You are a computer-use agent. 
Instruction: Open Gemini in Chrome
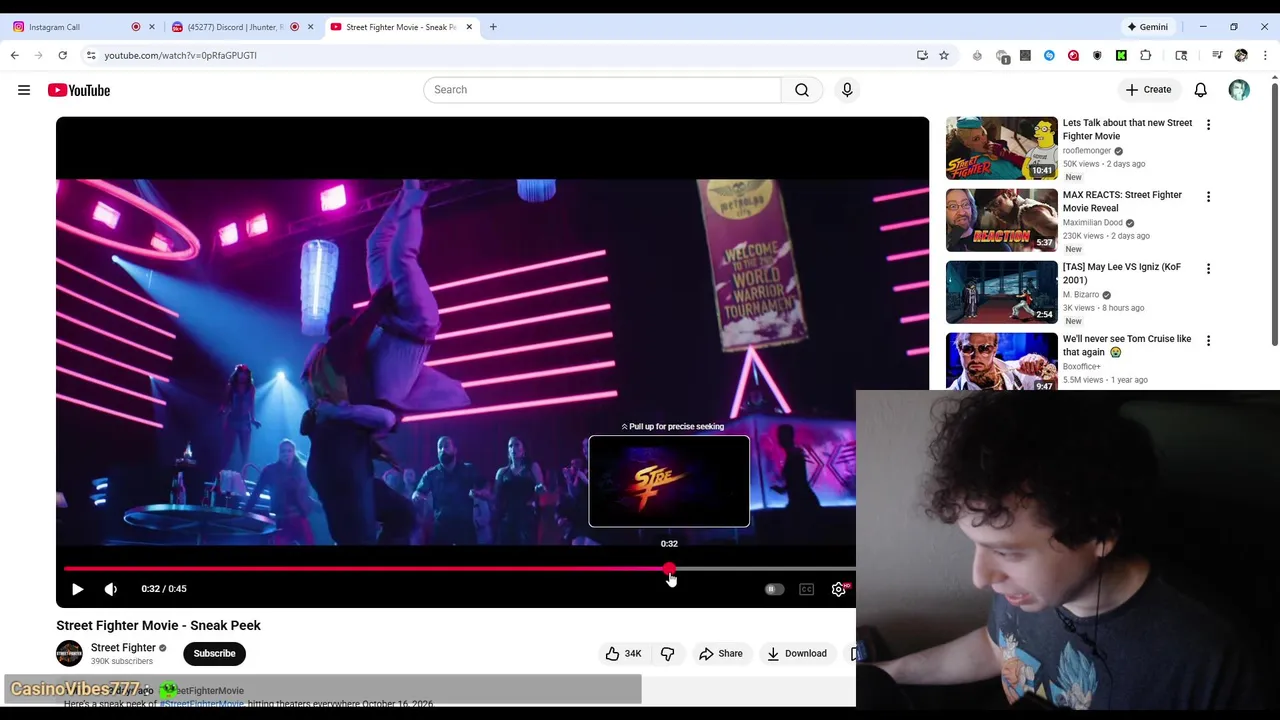tap(1147, 27)
